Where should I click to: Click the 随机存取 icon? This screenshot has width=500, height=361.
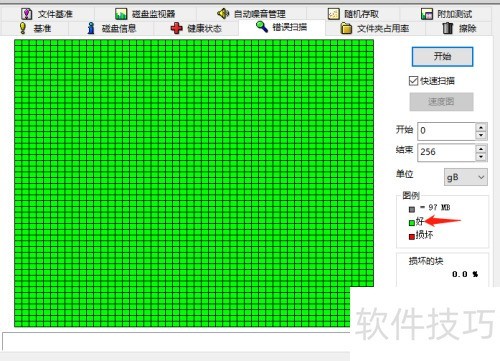coord(334,14)
